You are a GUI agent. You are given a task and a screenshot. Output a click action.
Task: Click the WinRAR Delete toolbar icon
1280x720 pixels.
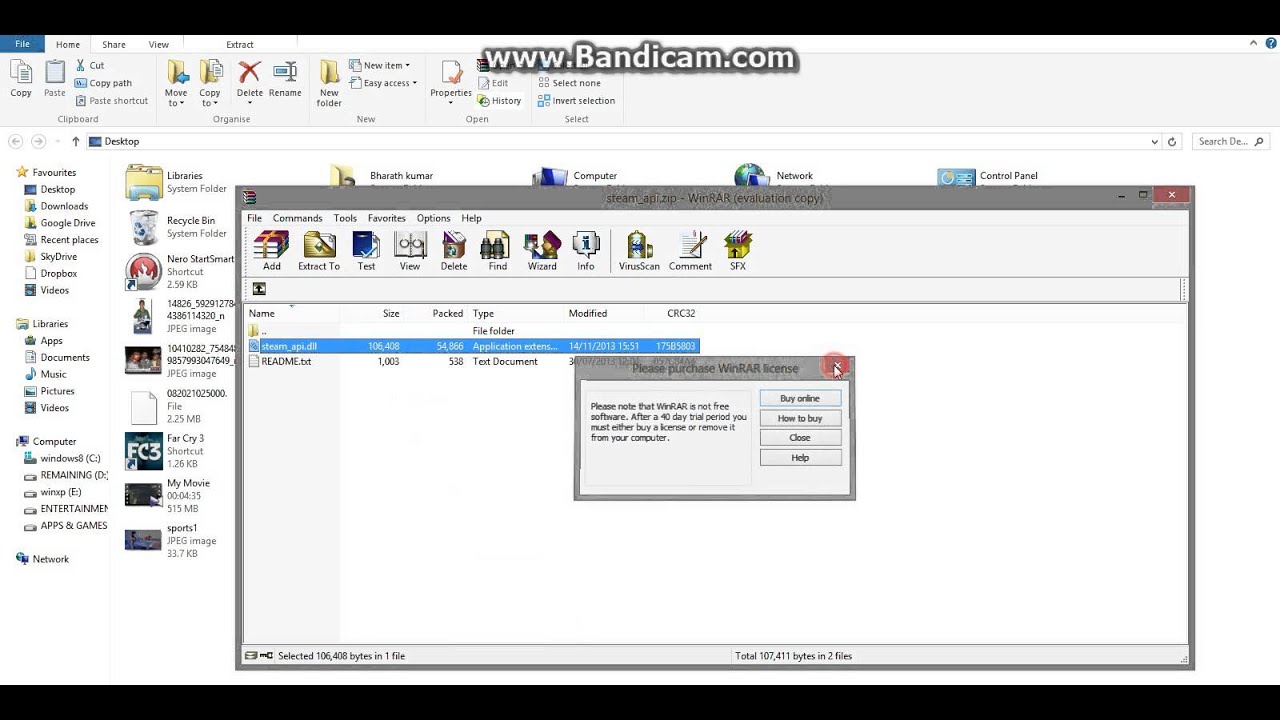click(454, 251)
